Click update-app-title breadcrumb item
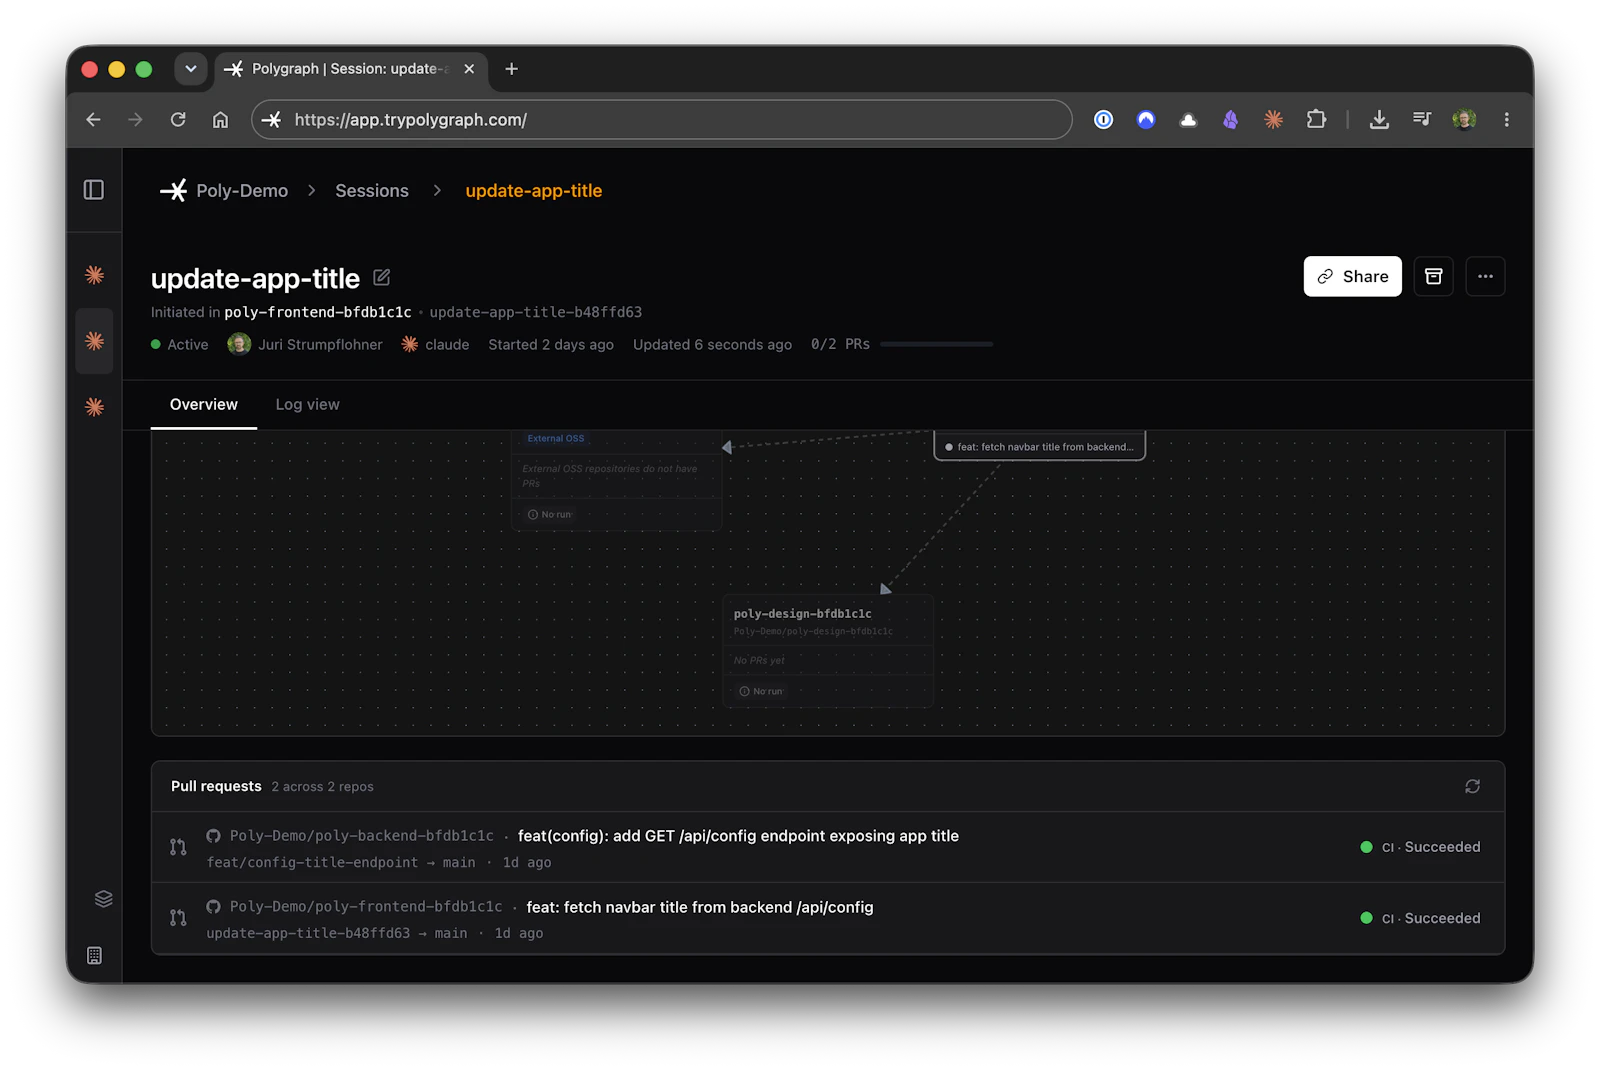Screen dimensions: 1600x1071 point(534,190)
